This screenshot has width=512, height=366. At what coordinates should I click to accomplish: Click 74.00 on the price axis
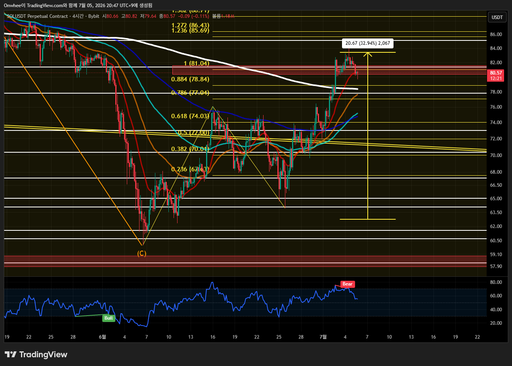click(x=496, y=122)
